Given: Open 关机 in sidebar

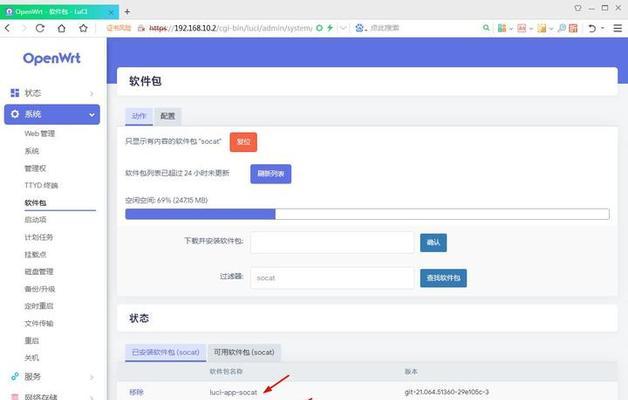Looking at the screenshot, I should pos(32,358).
